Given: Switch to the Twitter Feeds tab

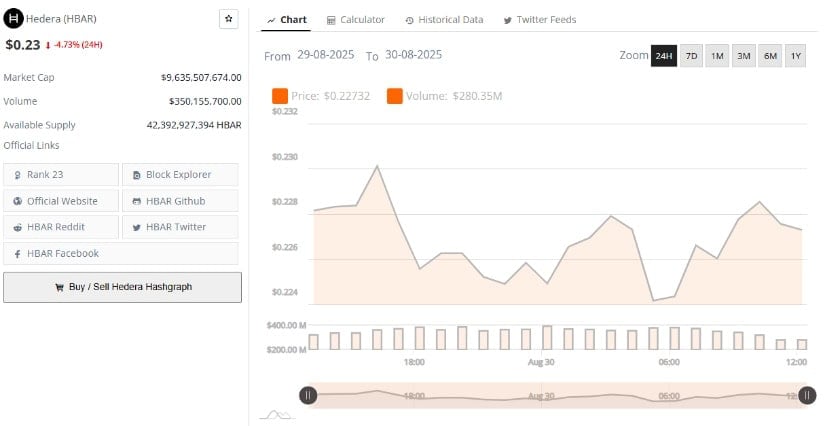Looking at the screenshot, I should coord(540,20).
